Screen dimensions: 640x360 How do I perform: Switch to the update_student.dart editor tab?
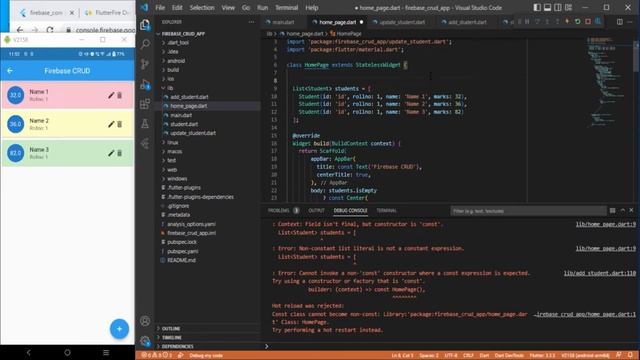point(401,22)
